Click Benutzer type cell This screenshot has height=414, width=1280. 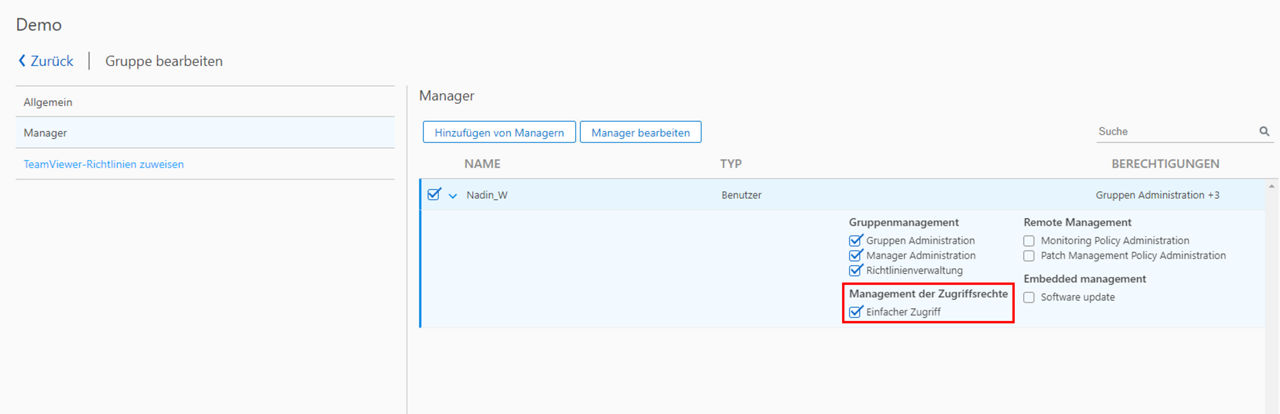[741, 195]
